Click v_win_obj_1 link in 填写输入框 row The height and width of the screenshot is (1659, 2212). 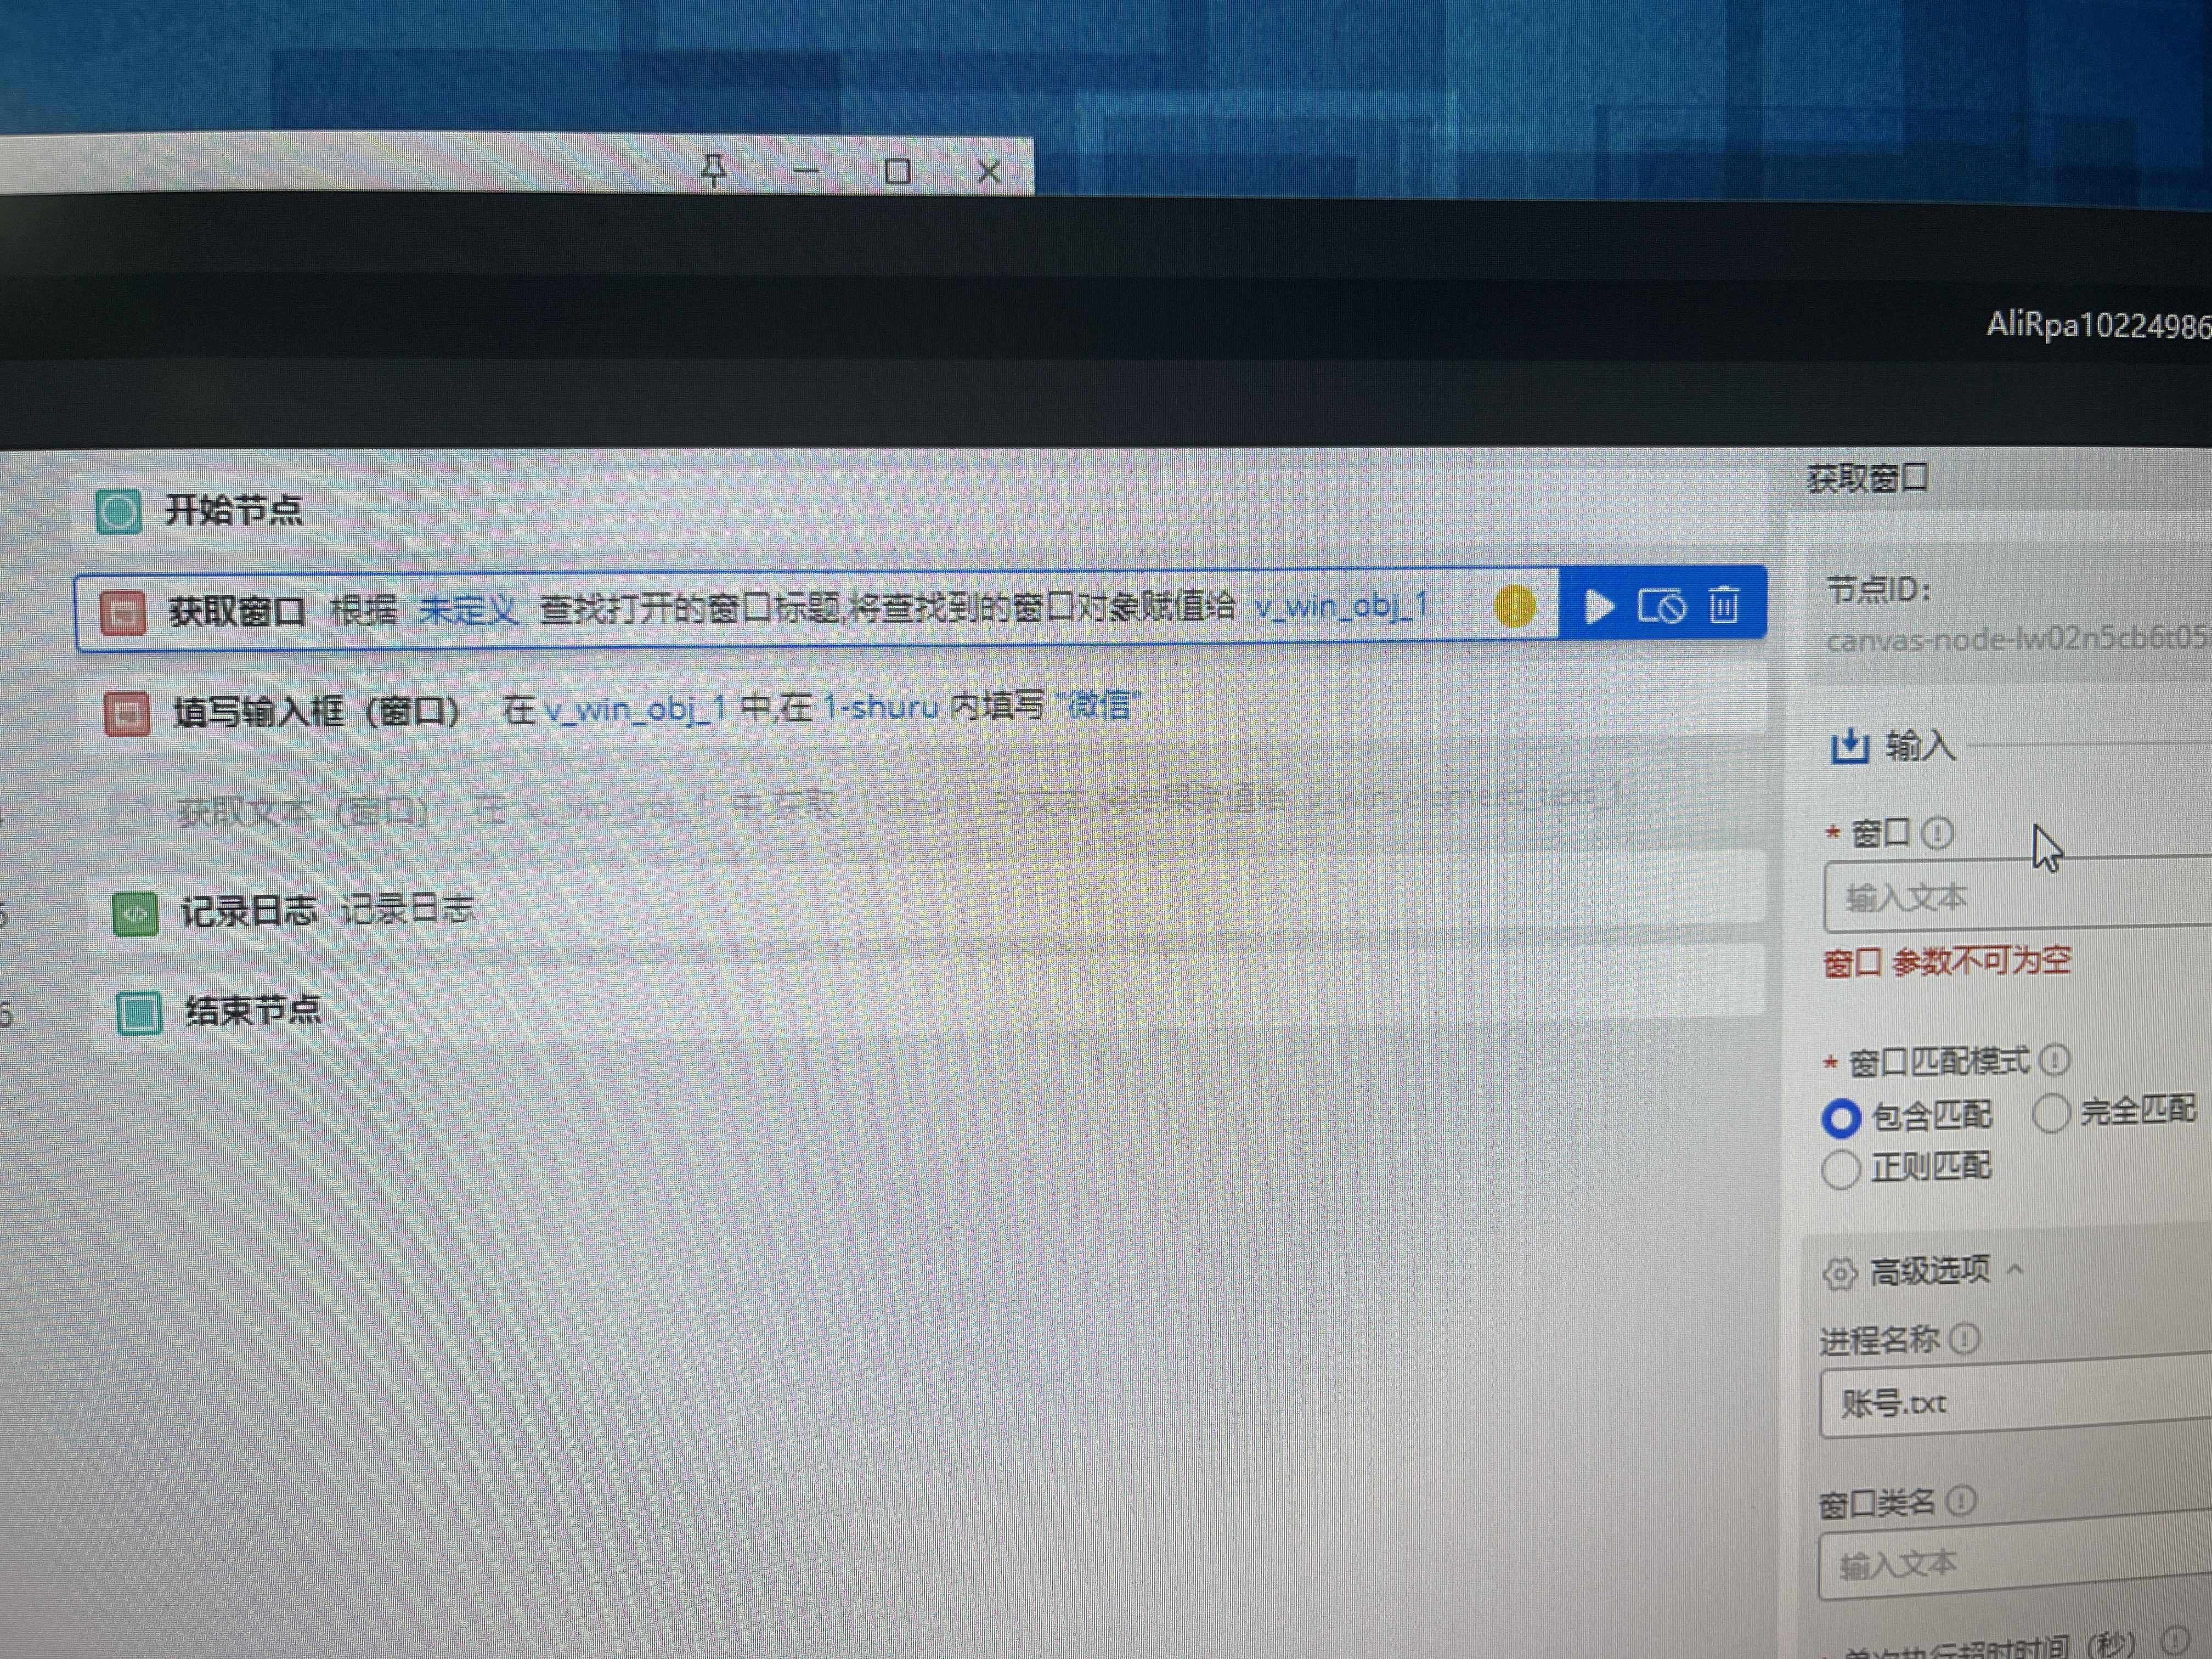click(635, 709)
